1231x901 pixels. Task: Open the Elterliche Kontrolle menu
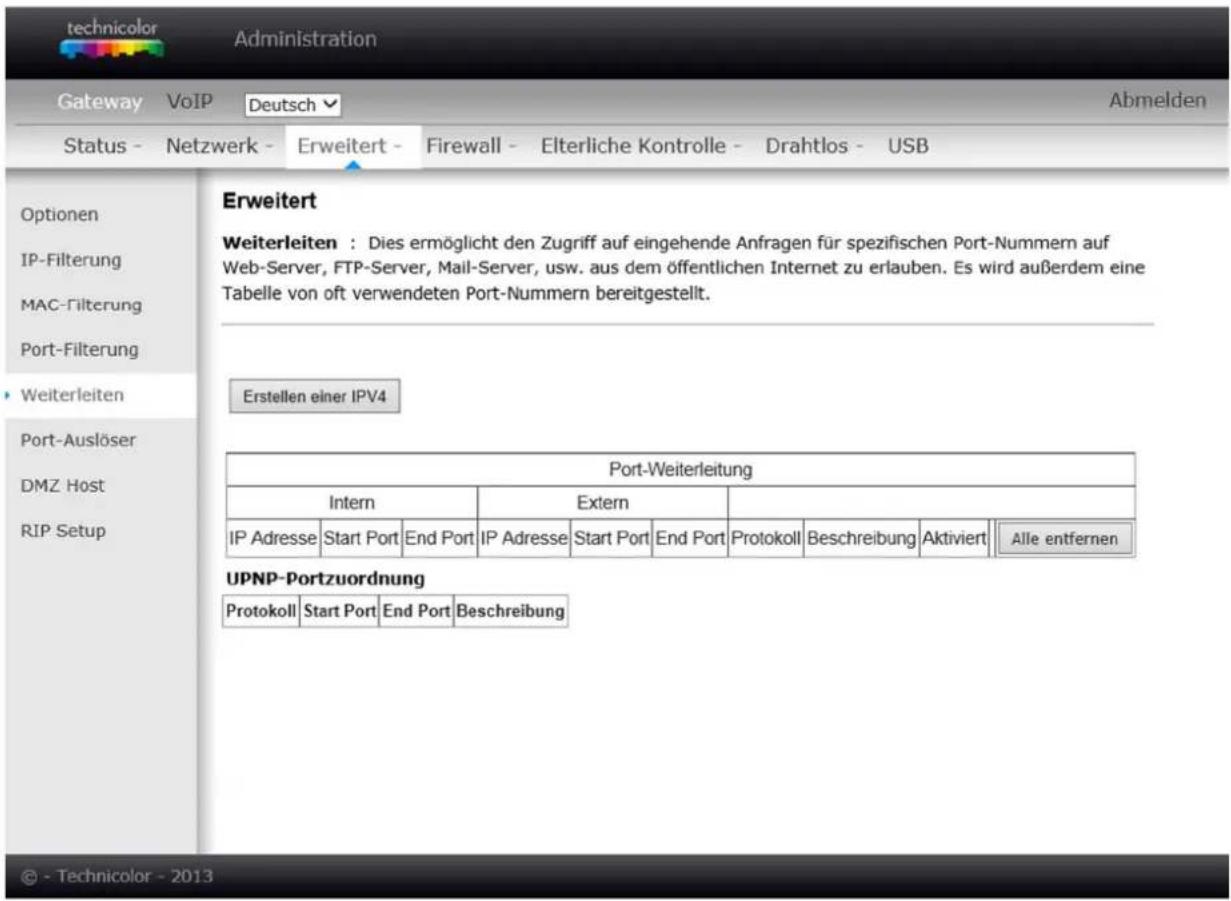pyautogui.click(x=640, y=146)
